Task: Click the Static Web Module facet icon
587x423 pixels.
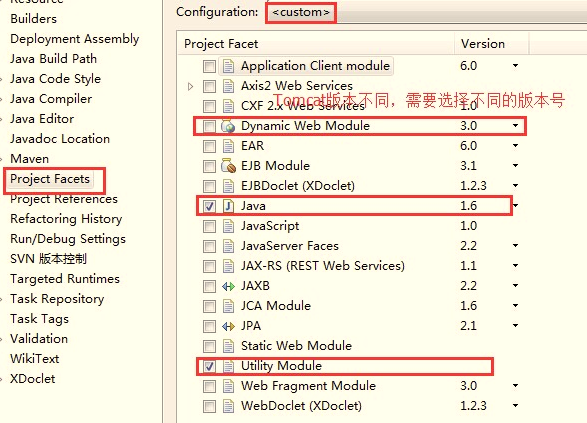Action: click(x=228, y=346)
